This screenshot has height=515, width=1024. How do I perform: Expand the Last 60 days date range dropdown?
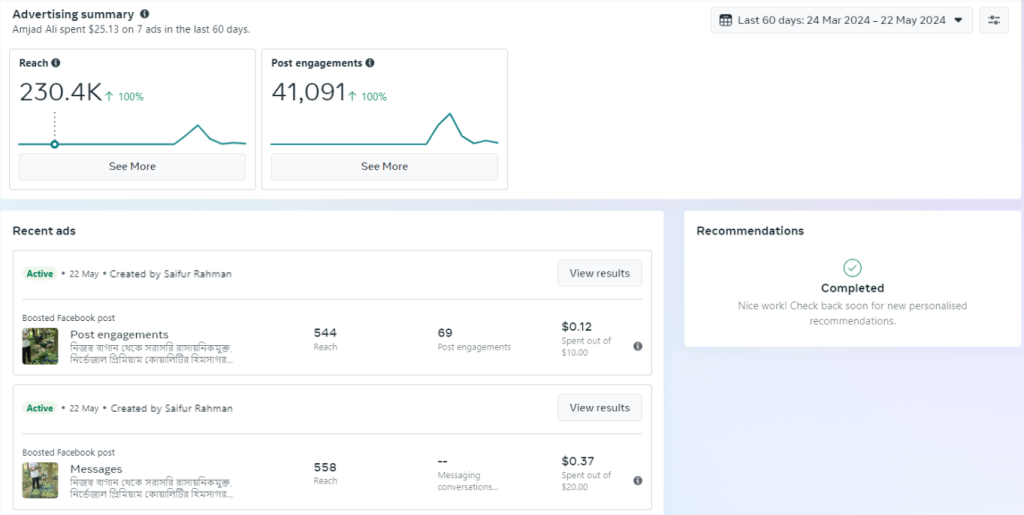point(840,20)
